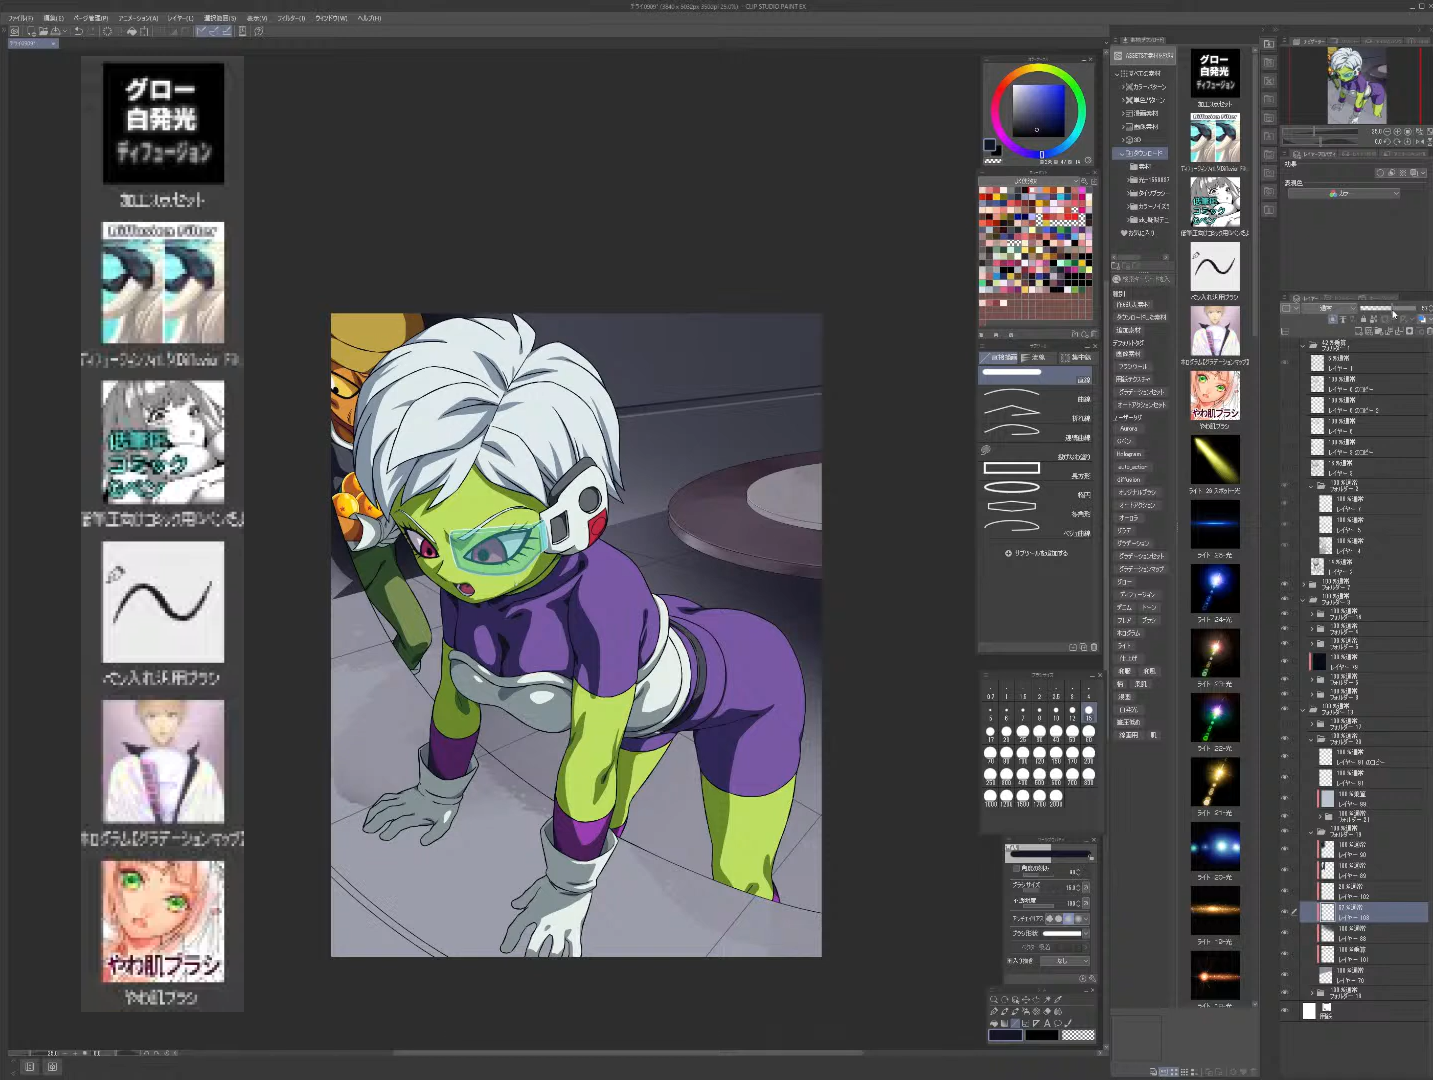Image resolution: width=1433 pixels, height=1080 pixels.
Task: Click the Save toolbar icon
Action: pyautogui.click(x=54, y=31)
